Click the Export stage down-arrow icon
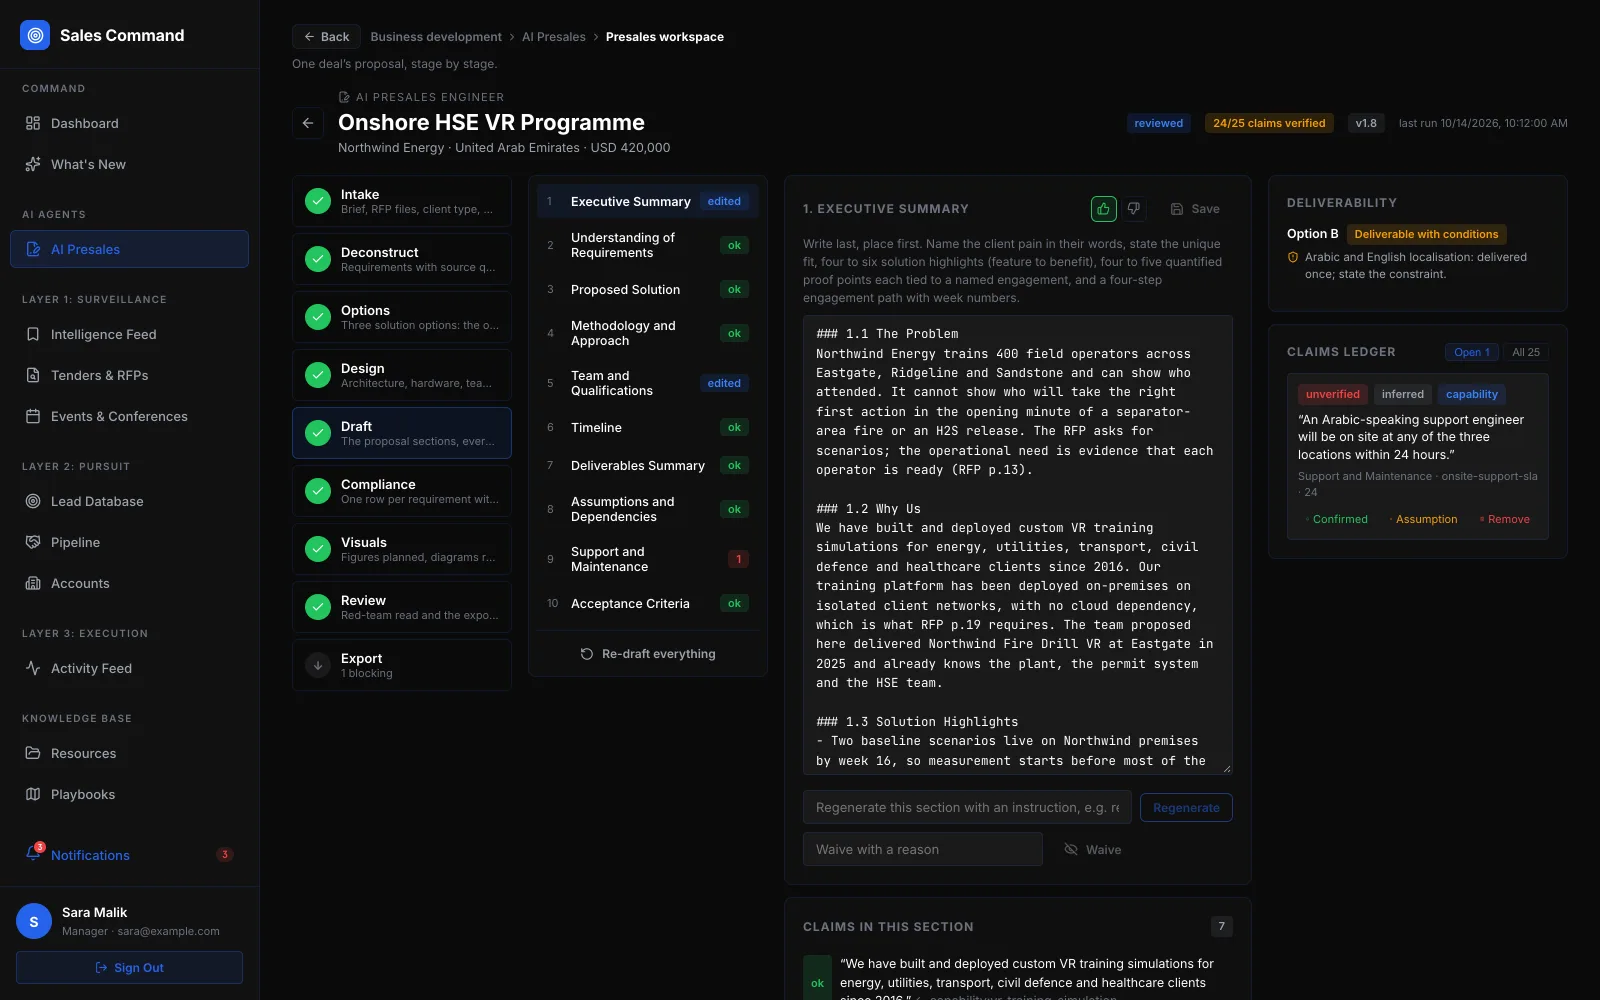 [318, 665]
